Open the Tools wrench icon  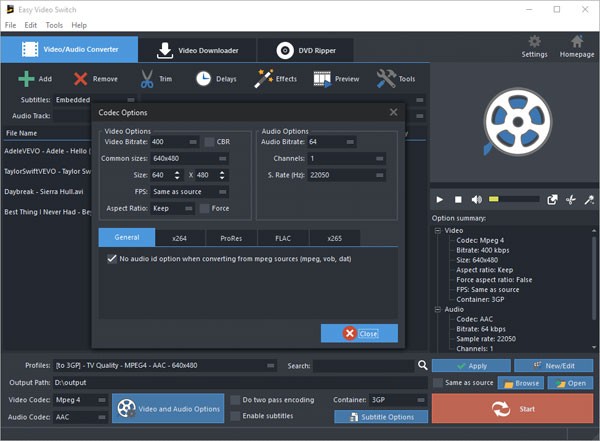pos(385,78)
